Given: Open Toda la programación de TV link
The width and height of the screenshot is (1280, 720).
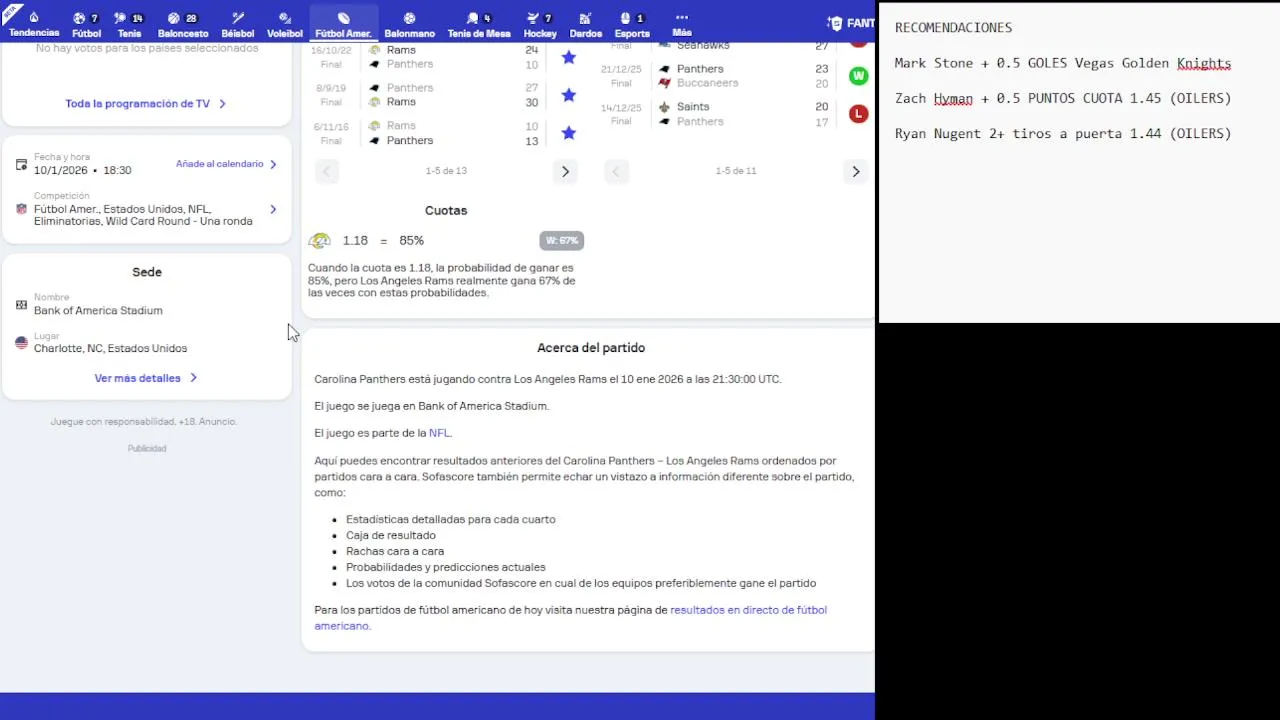Looking at the screenshot, I should 146,104.
